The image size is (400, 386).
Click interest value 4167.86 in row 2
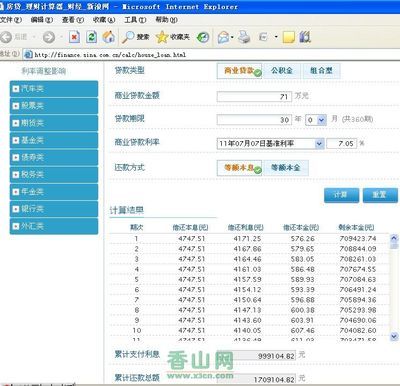click(247, 249)
